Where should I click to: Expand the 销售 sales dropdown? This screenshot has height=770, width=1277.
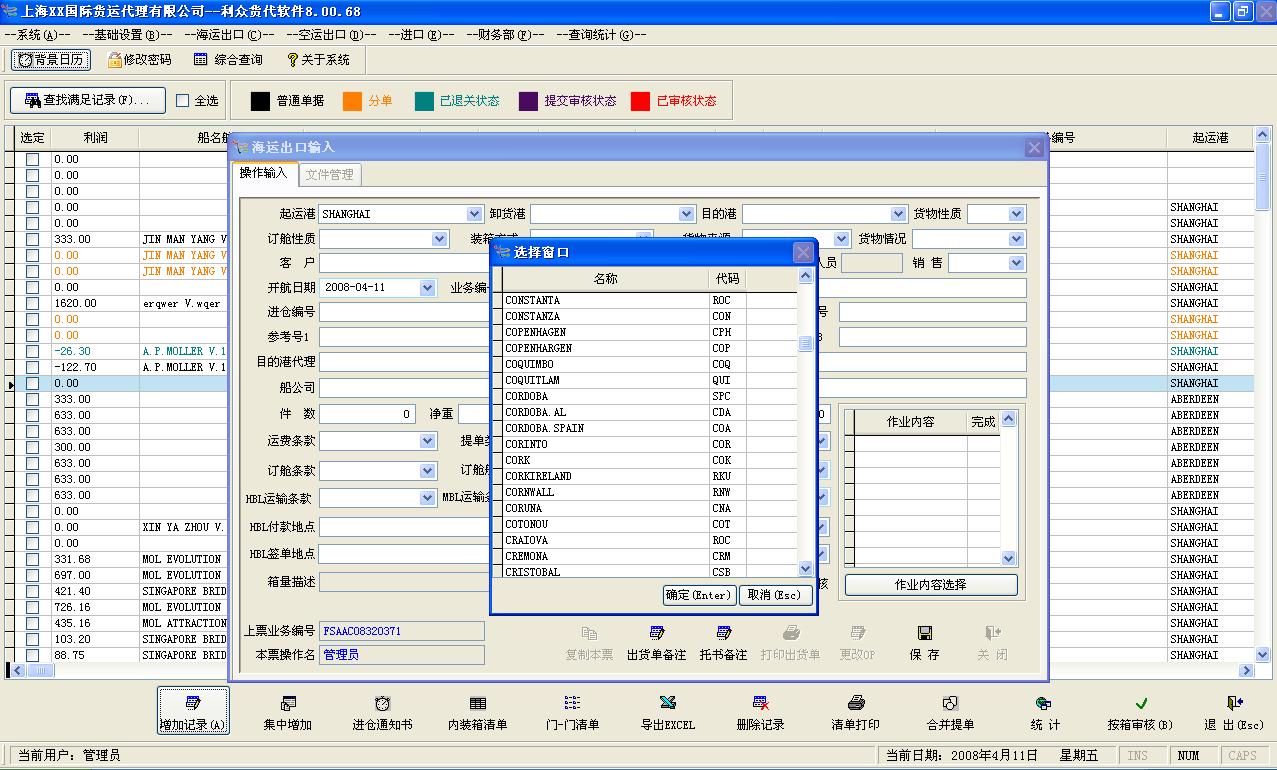point(1017,263)
